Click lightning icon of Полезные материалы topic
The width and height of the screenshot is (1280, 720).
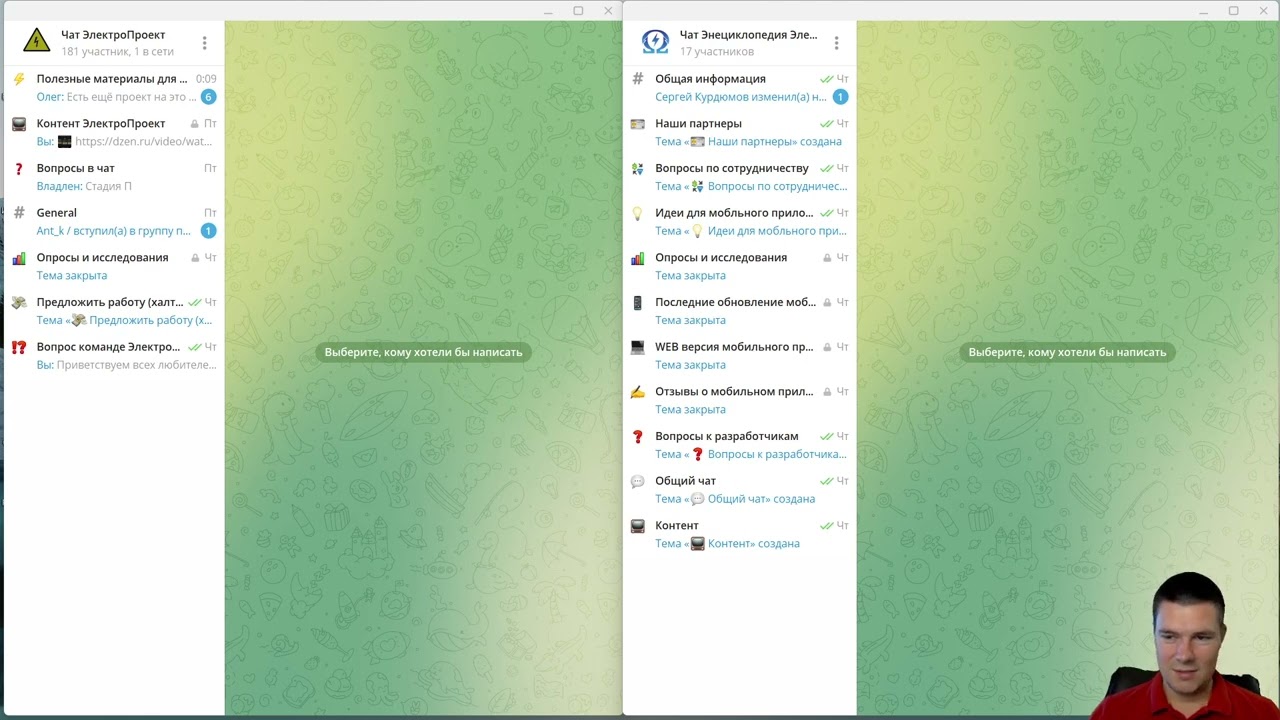pyautogui.click(x=19, y=79)
